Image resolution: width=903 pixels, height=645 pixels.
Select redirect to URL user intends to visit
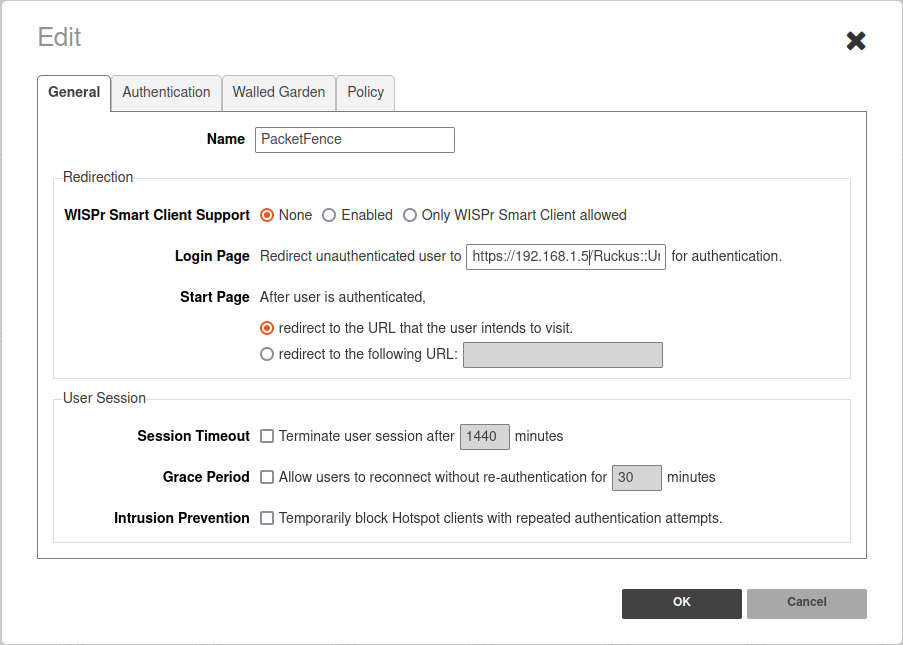[x=267, y=328]
